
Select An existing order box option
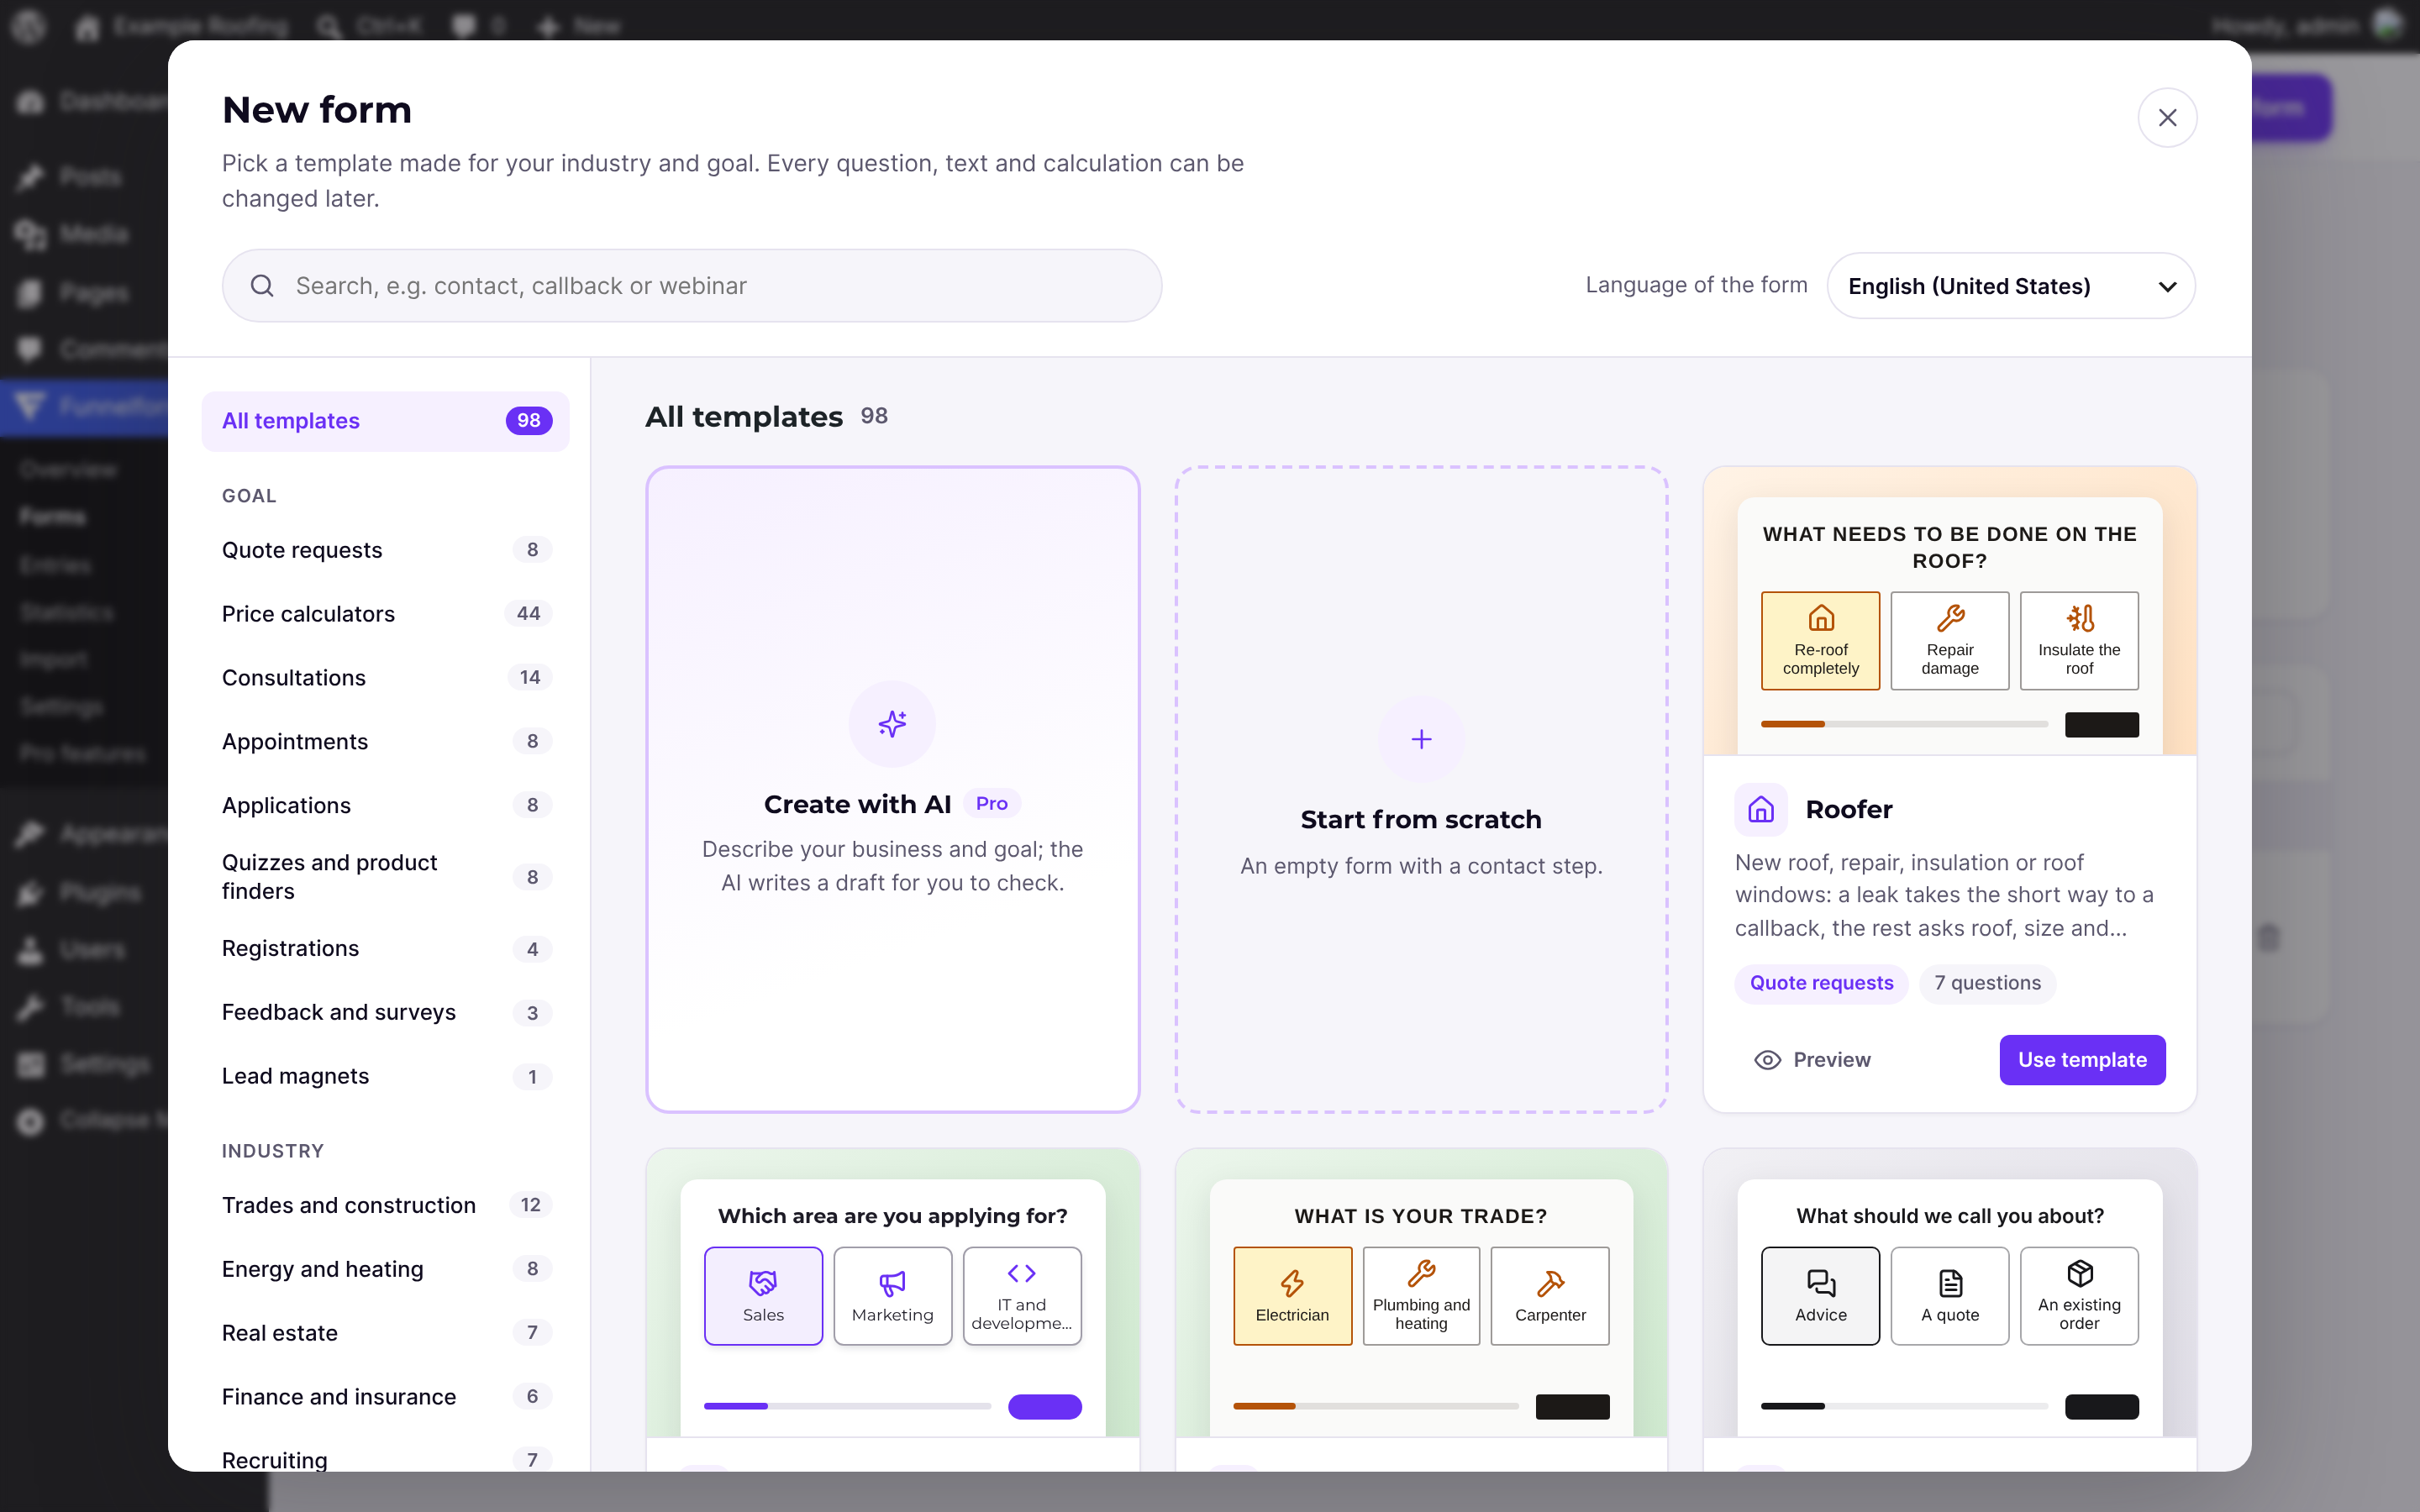tap(2079, 1296)
